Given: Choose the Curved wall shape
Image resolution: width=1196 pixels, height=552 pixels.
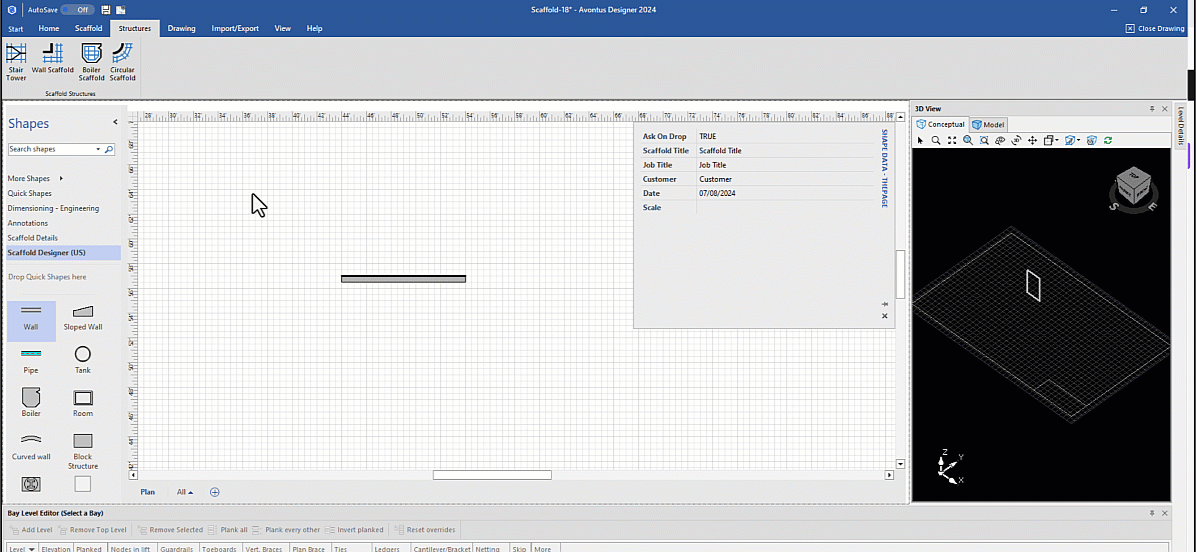Looking at the screenshot, I should coord(31,445).
